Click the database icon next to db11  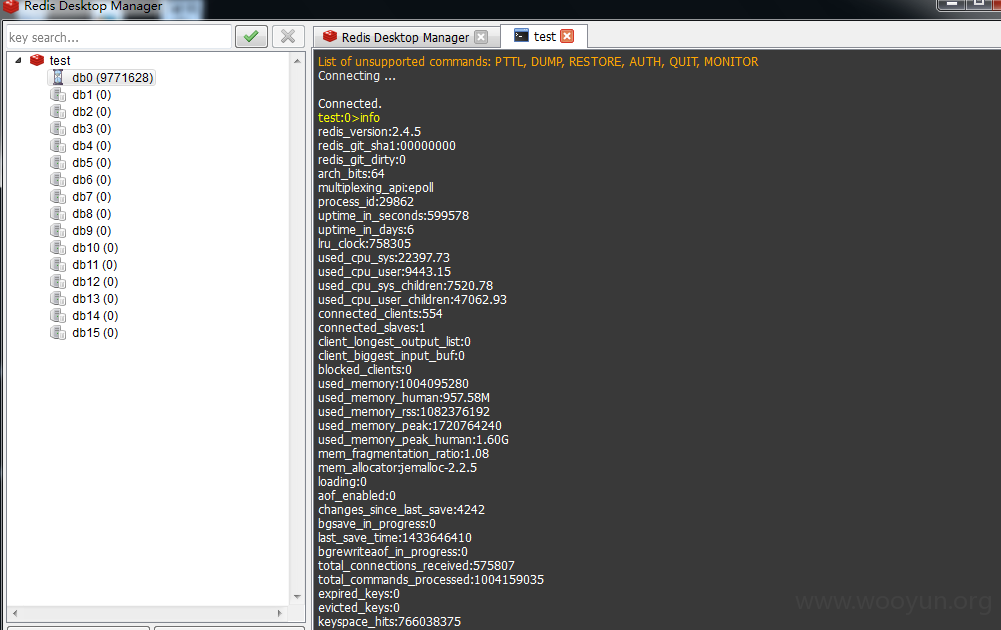pyautogui.click(x=58, y=265)
